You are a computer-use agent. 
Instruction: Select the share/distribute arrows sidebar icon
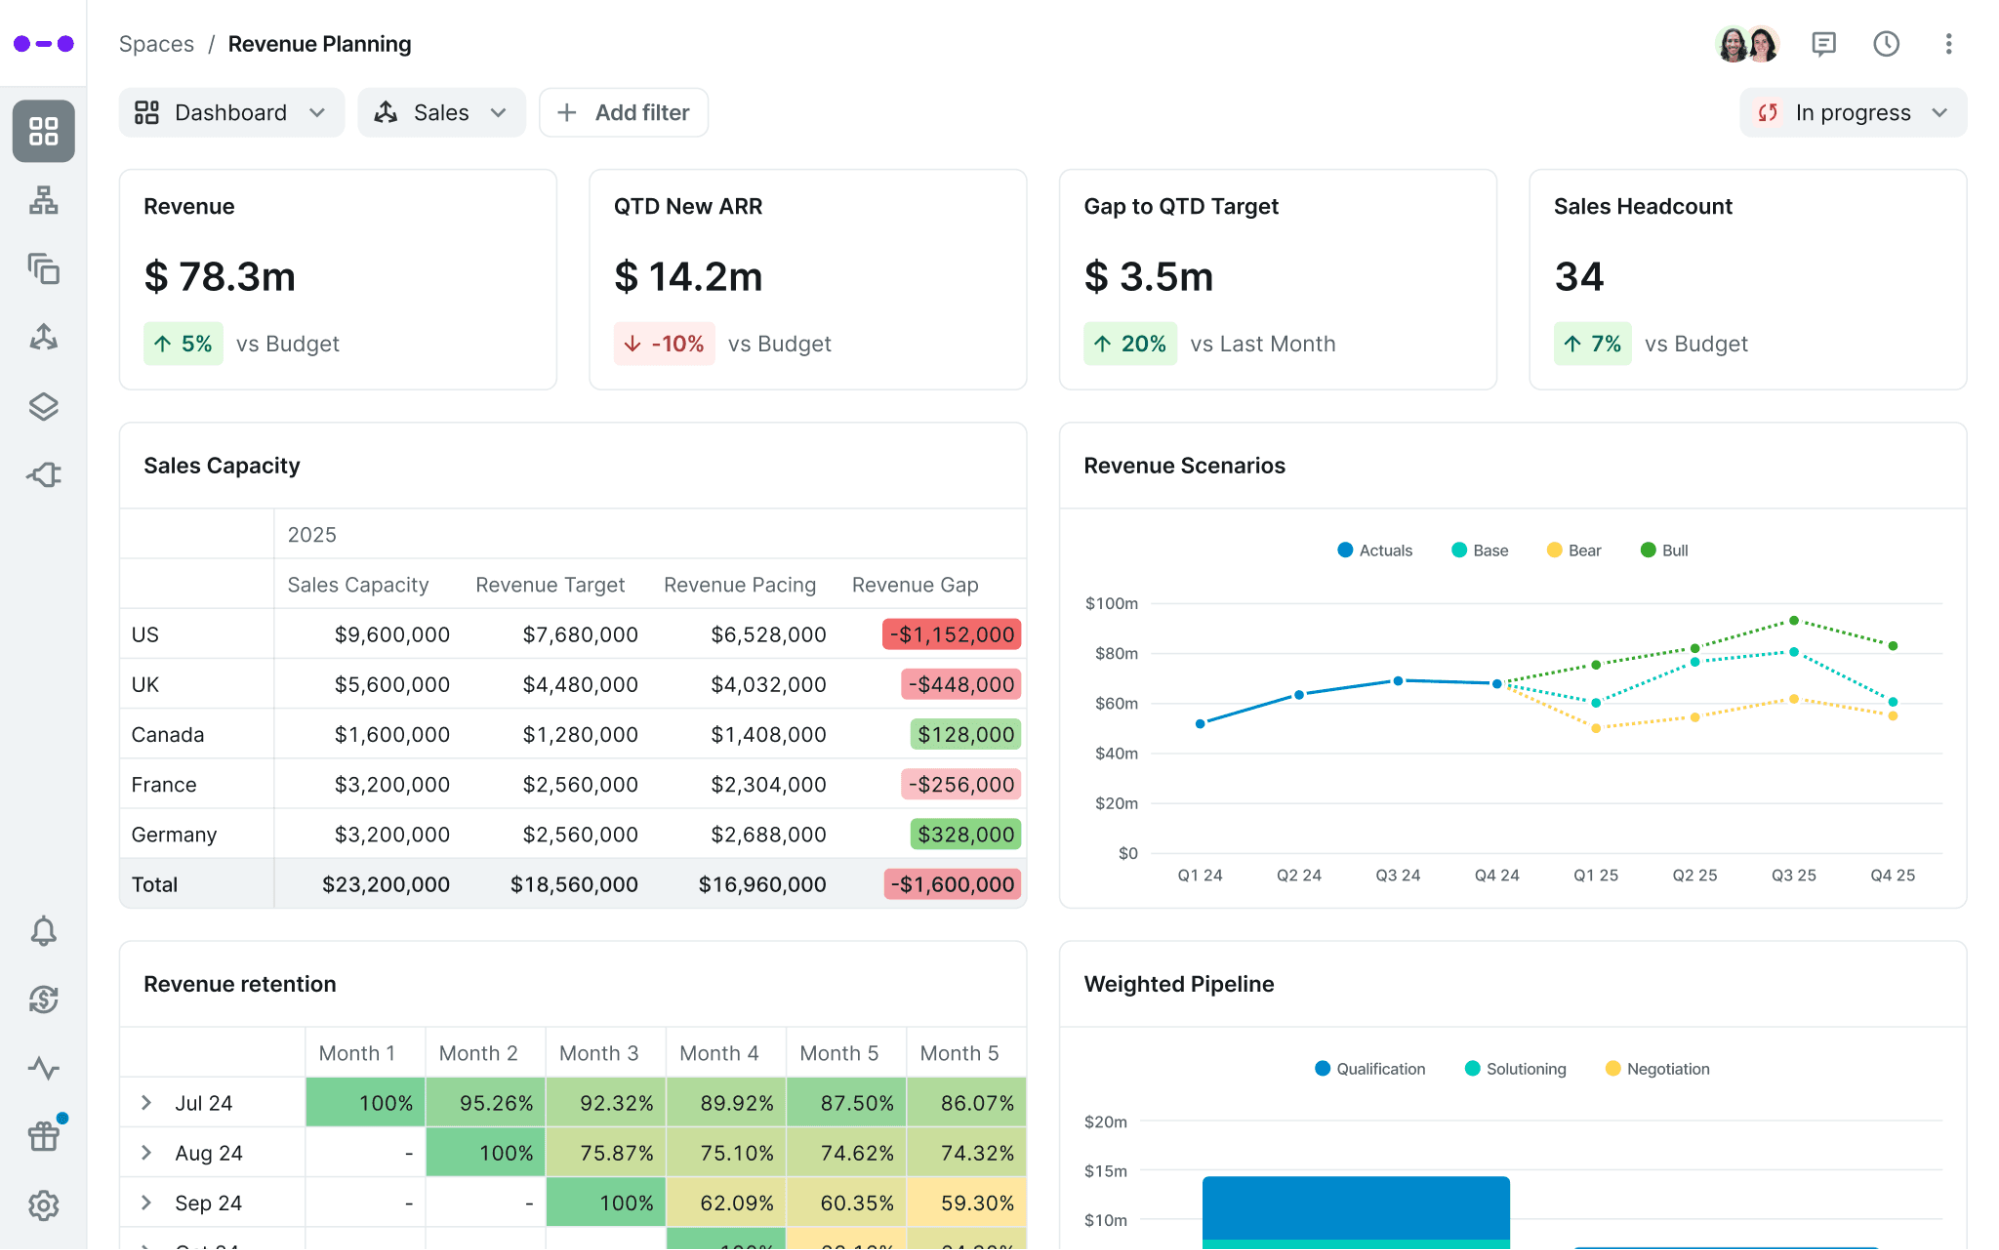pyautogui.click(x=43, y=337)
